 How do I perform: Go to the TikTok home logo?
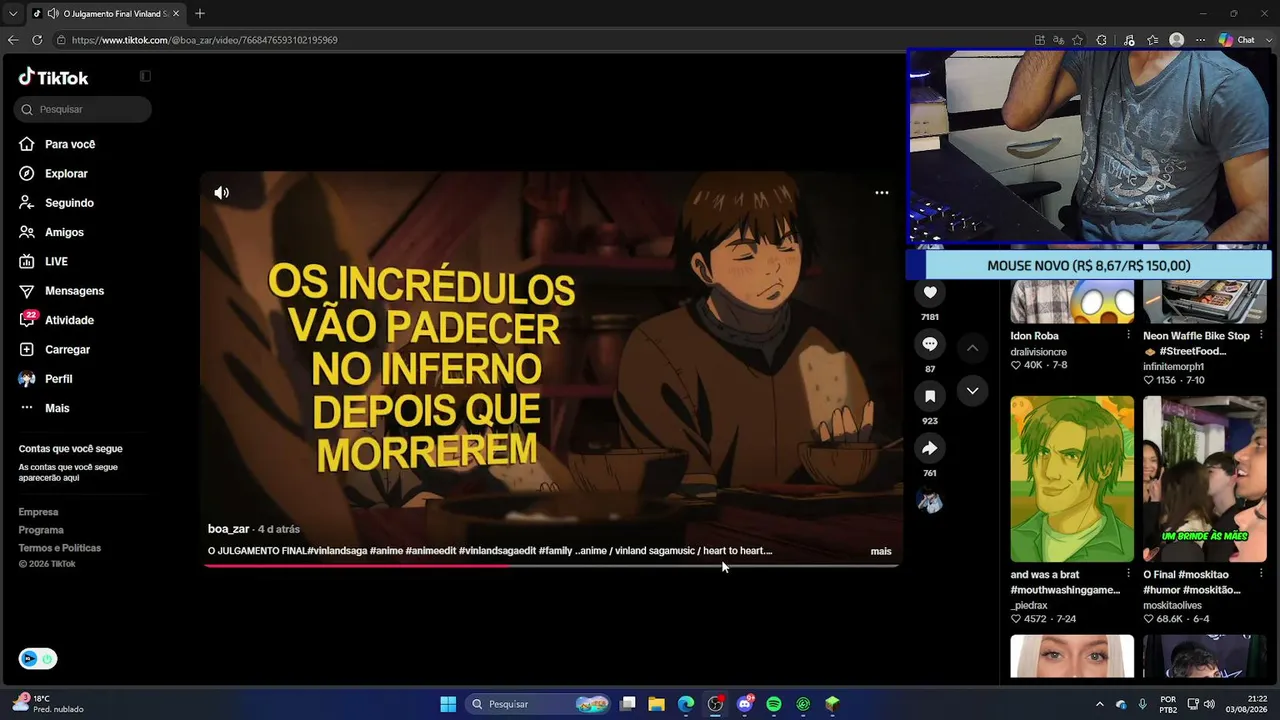[x=54, y=77]
